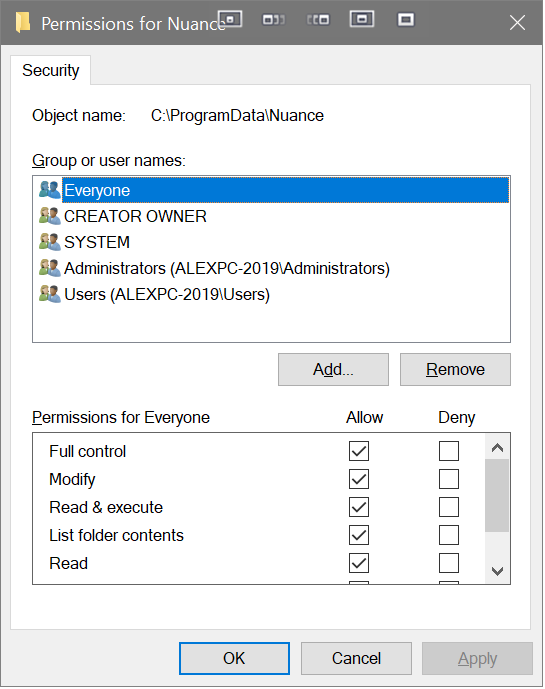545x689 pixels.
Task: Click the Remove button
Action: pyautogui.click(x=455, y=370)
